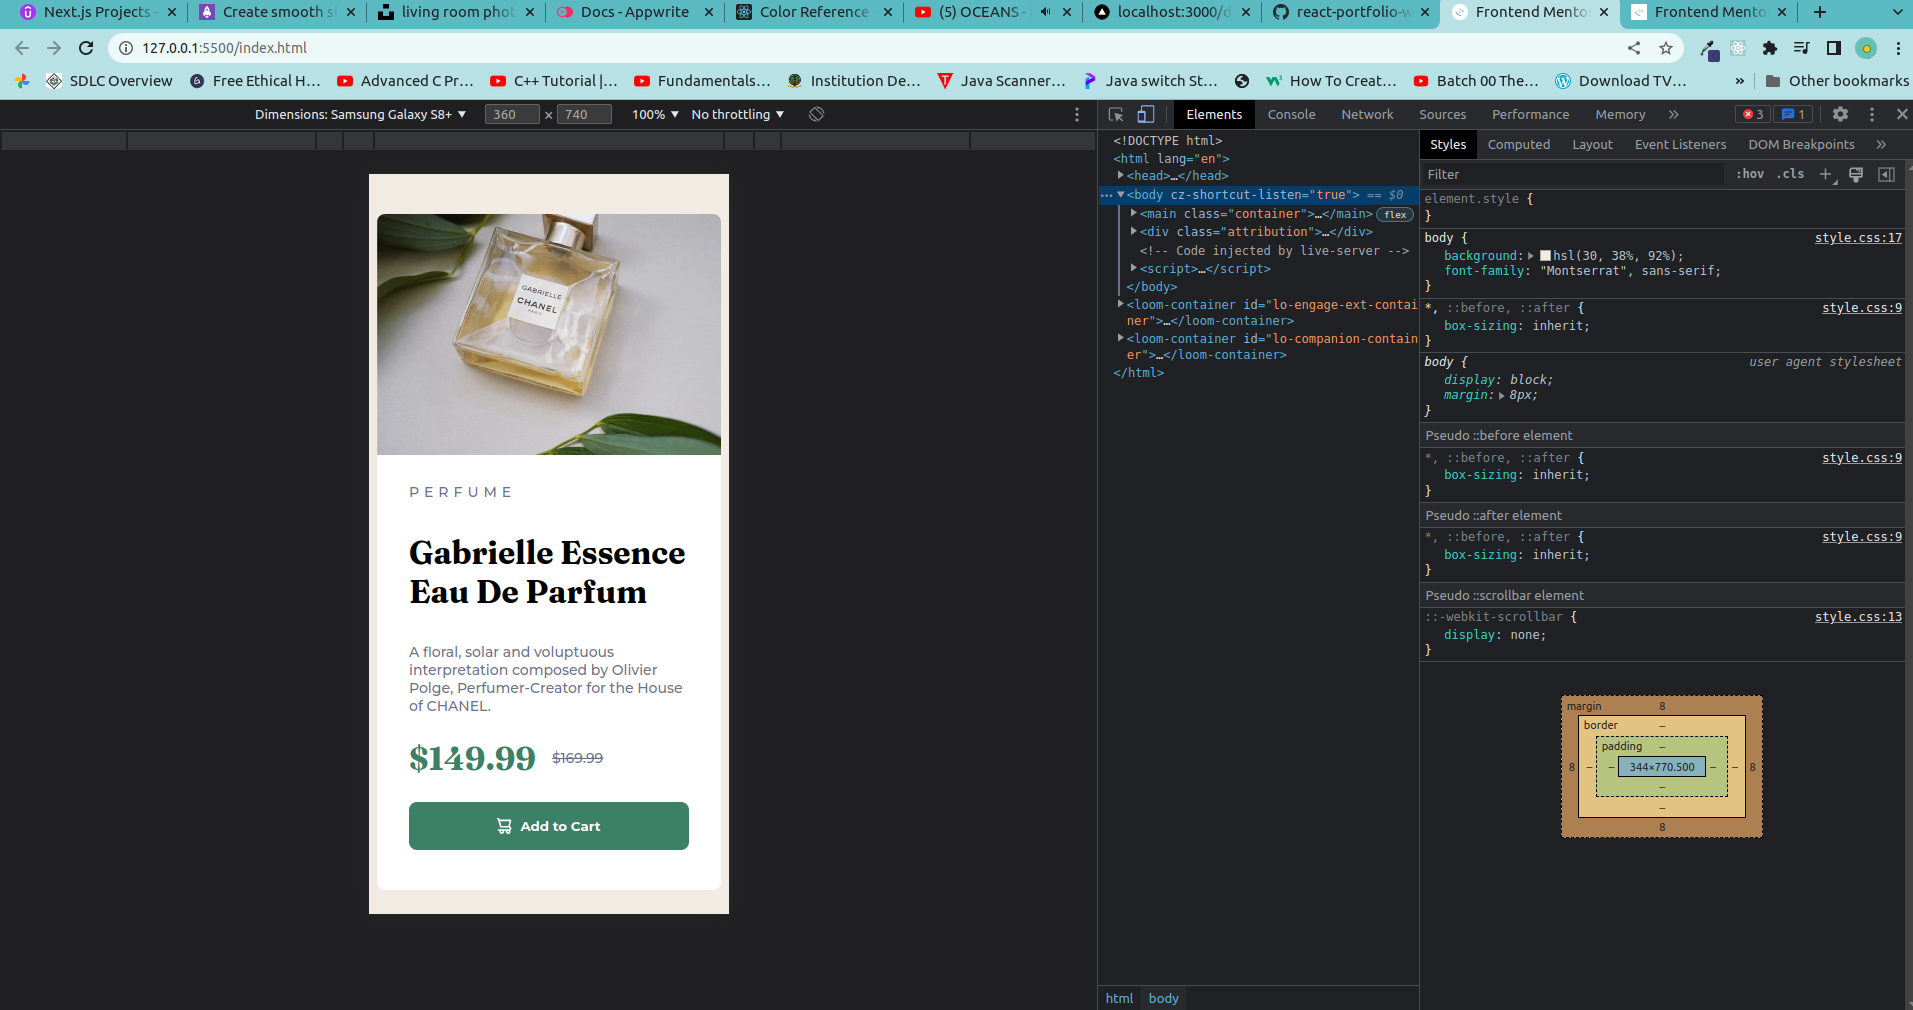The width and height of the screenshot is (1913, 1010).
Task: Show more DevTools panel tabs
Action: (x=1674, y=114)
